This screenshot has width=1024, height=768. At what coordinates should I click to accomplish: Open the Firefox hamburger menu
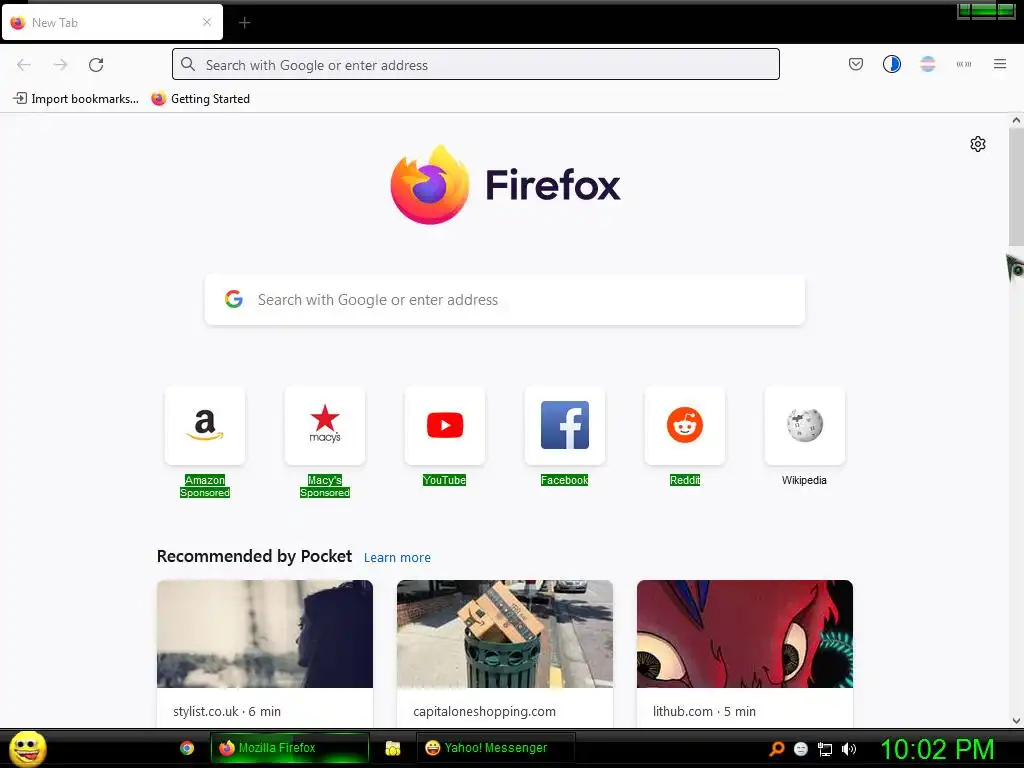[x=1000, y=64]
